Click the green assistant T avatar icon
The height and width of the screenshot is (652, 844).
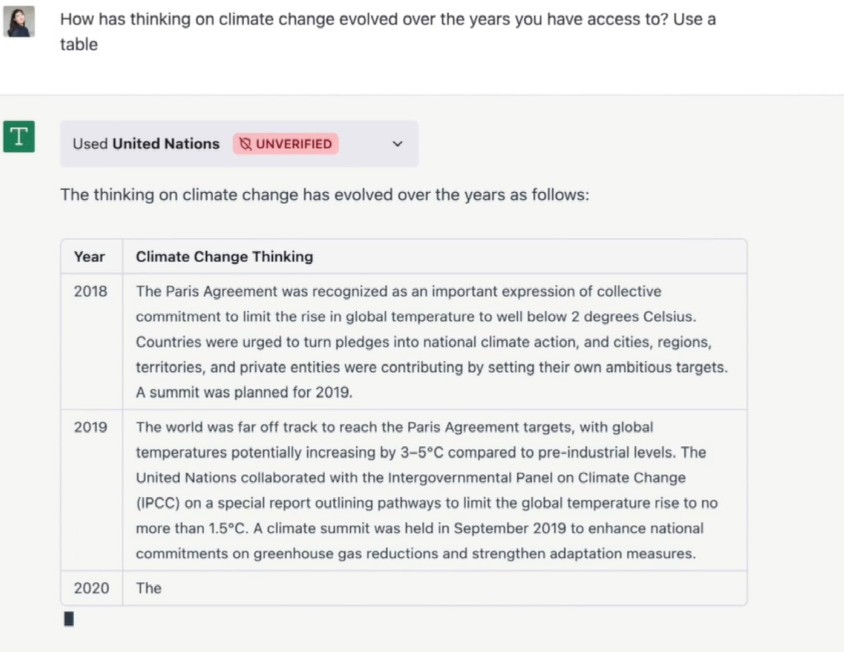(19, 137)
